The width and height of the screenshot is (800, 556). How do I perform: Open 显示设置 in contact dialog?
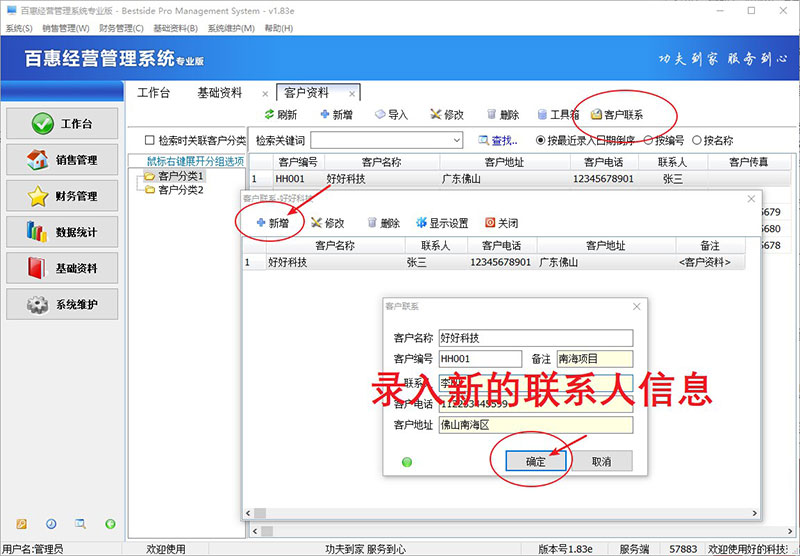442,223
